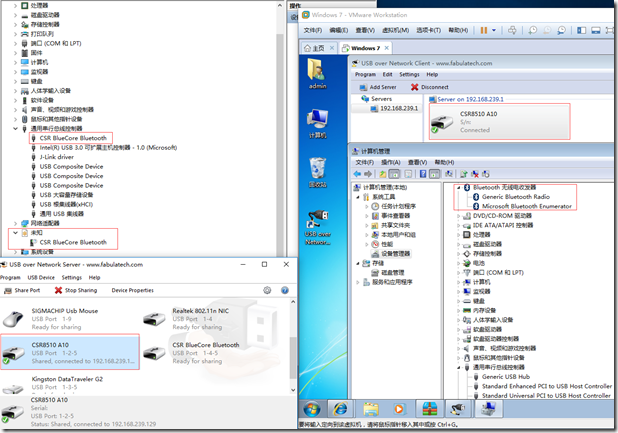
Task: Collapse the unknown devices node in Device Manager
Action: tap(15, 232)
